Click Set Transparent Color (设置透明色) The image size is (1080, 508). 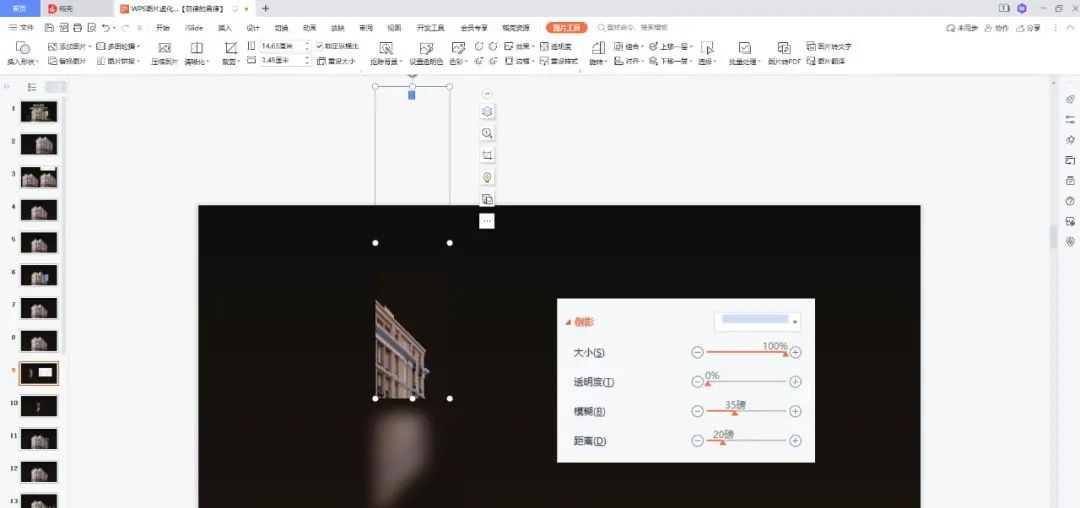click(x=426, y=53)
